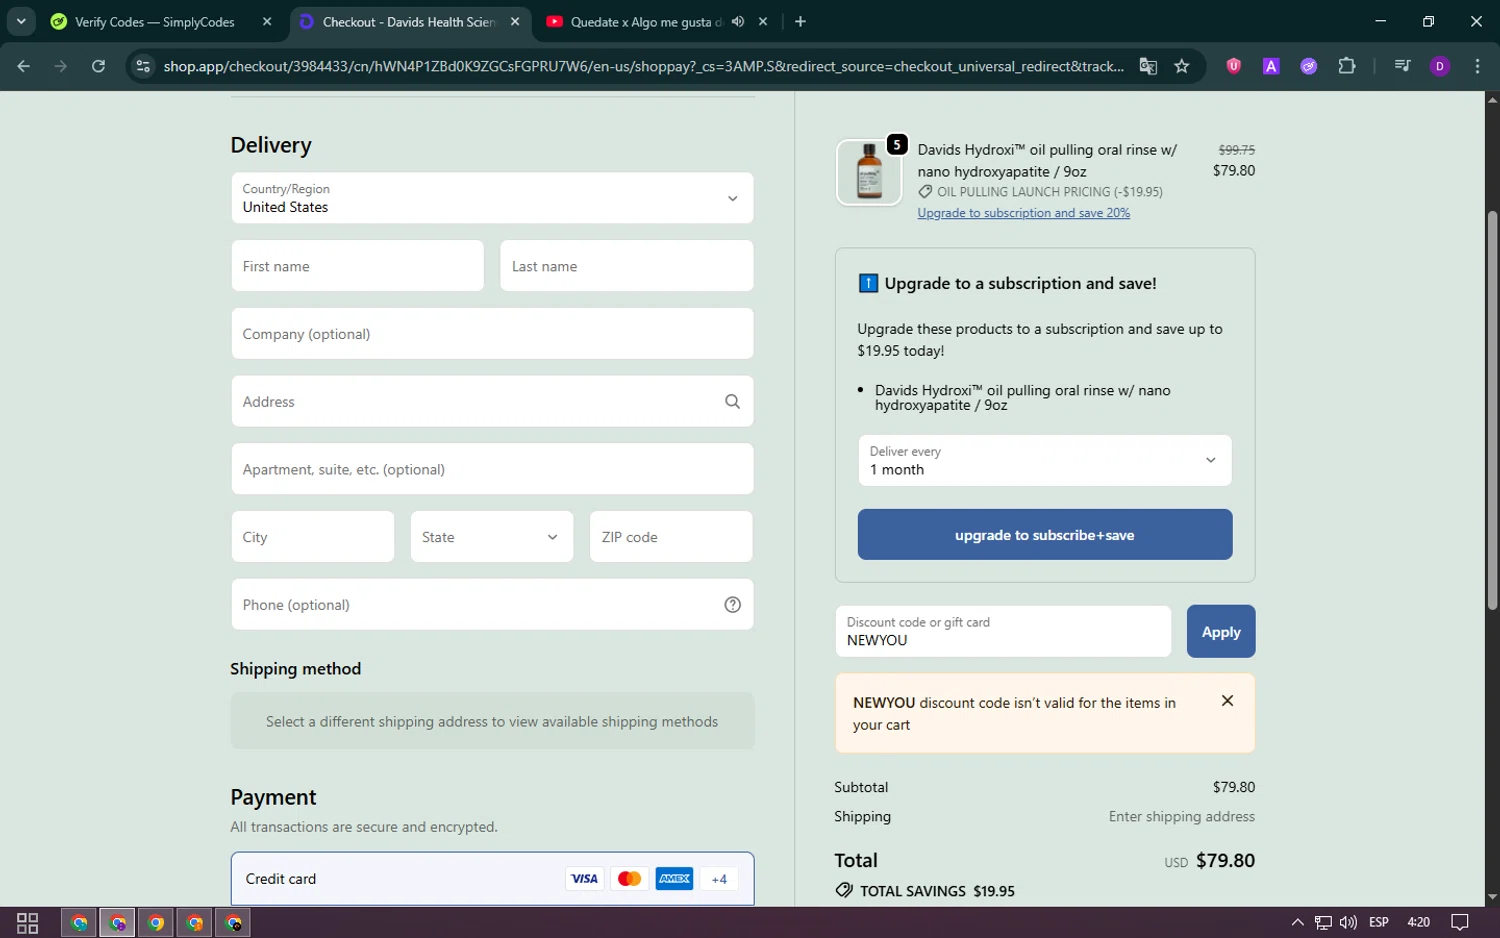1500x938 pixels.
Task: Click the browser back arrow
Action: coord(24,66)
